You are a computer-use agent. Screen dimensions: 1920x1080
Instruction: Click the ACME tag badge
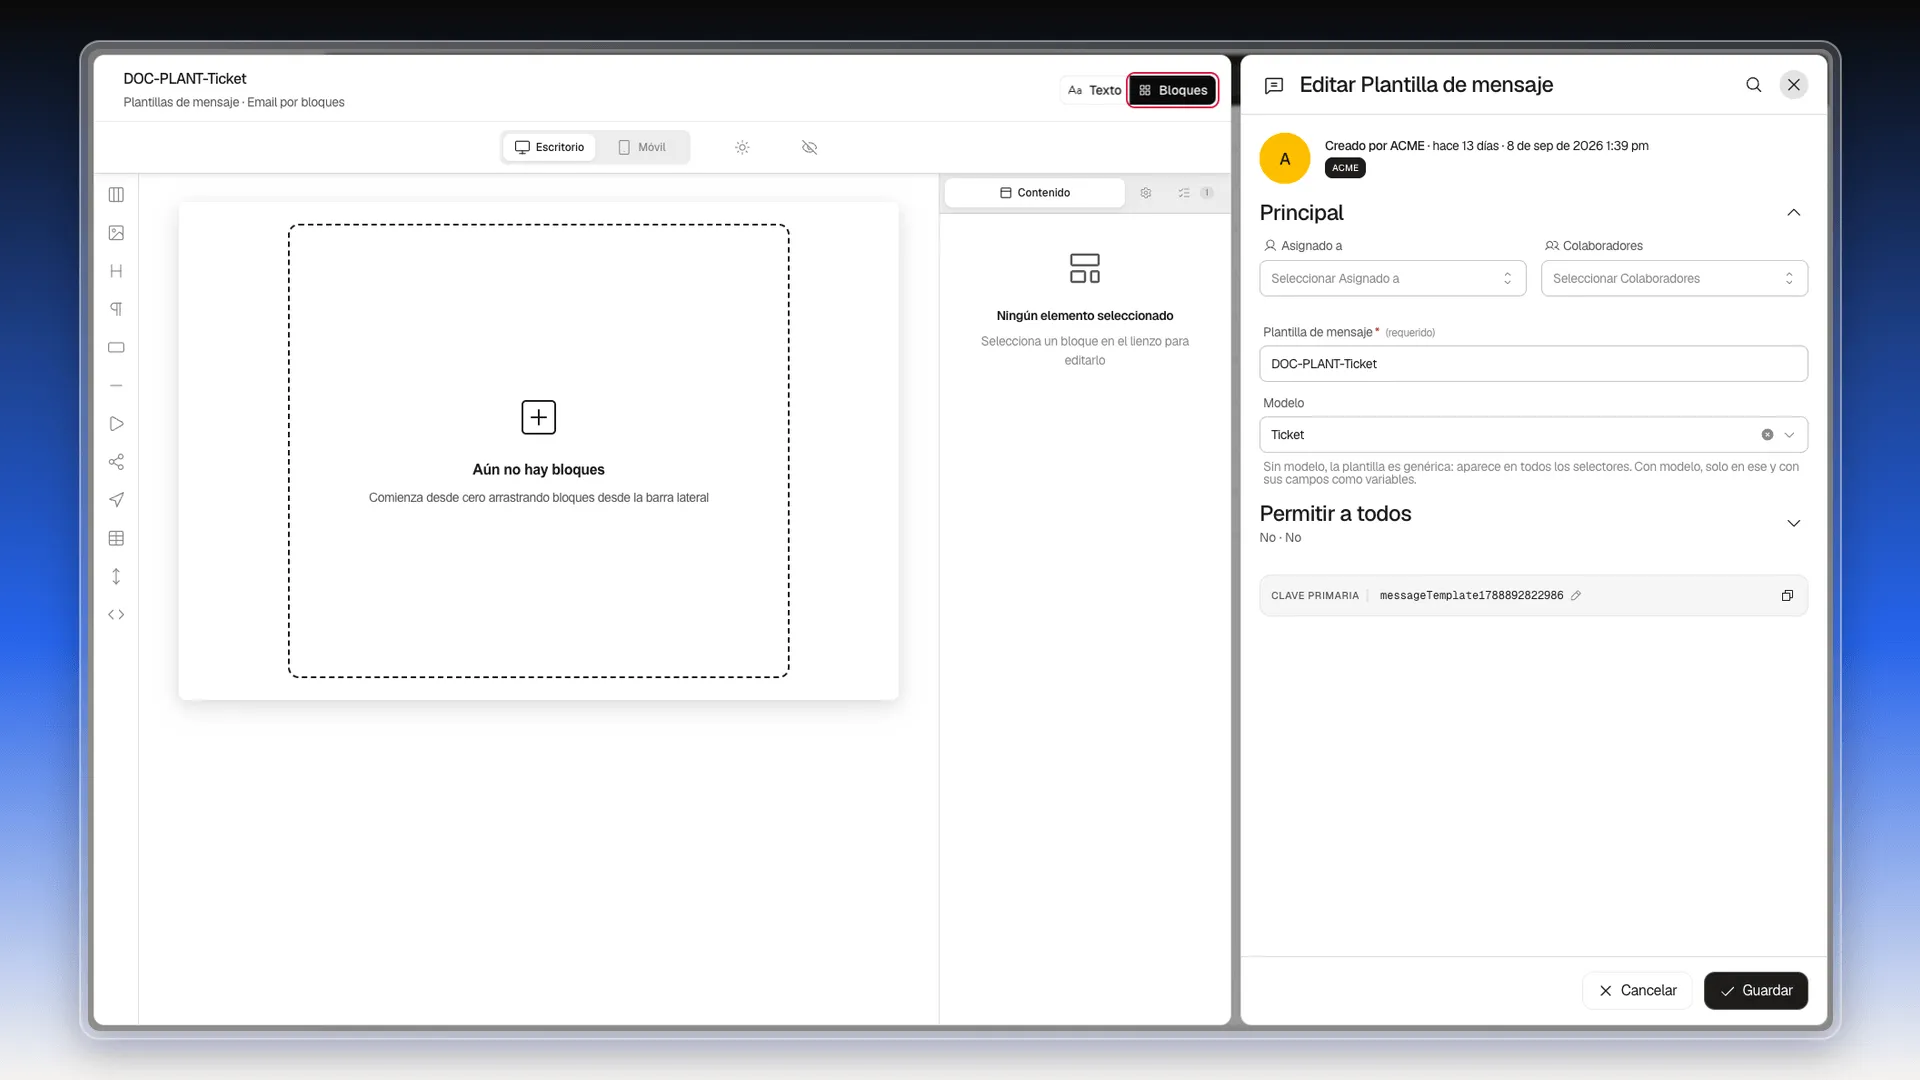(1345, 168)
